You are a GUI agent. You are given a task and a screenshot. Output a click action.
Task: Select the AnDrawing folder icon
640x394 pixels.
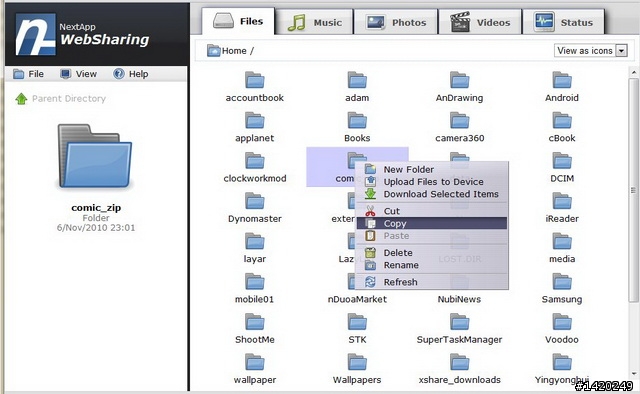(460, 80)
